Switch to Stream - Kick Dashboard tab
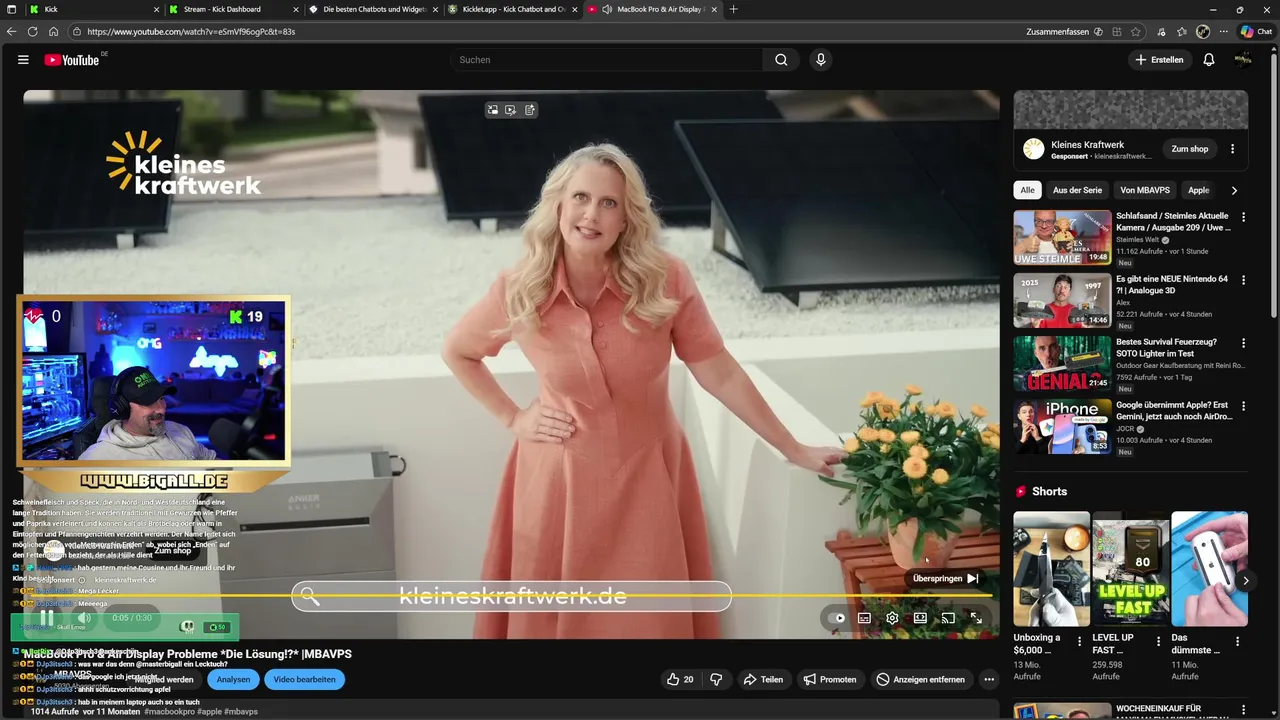 click(x=232, y=9)
